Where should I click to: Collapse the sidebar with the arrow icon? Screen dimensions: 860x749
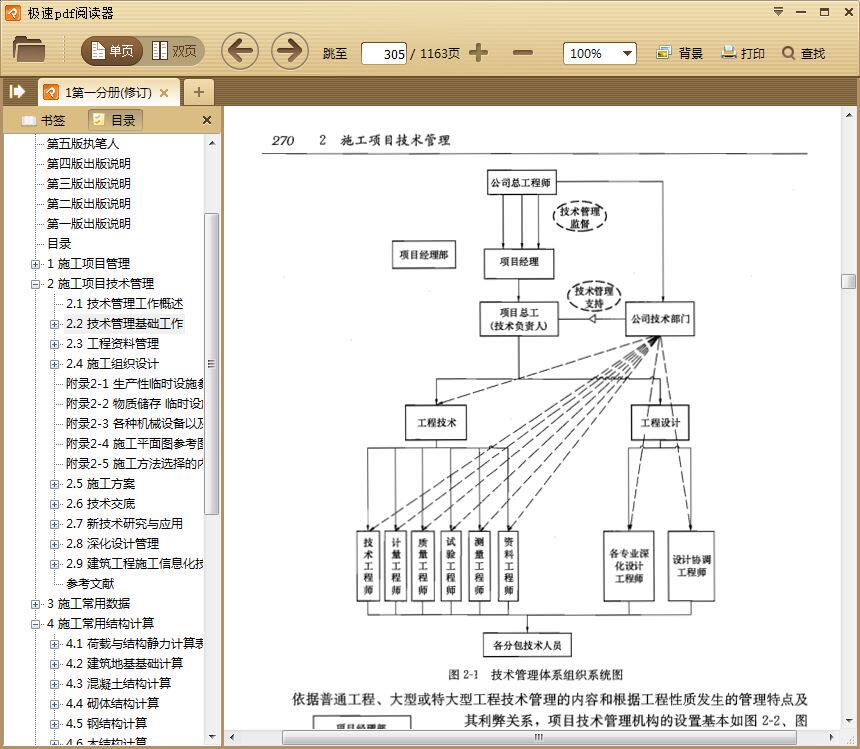(x=17, y=91)
